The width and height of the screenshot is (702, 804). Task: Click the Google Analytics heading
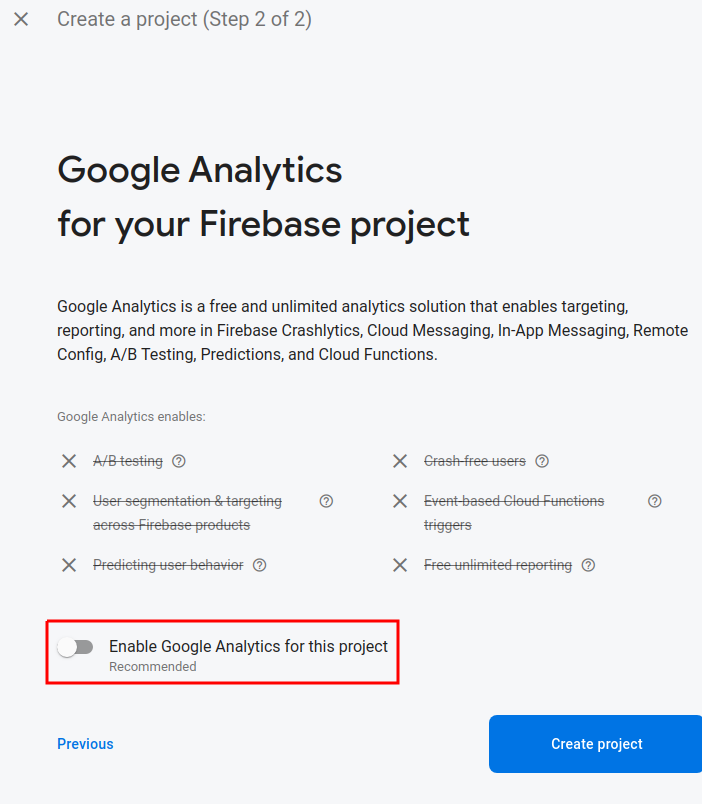tap(199, 171)
